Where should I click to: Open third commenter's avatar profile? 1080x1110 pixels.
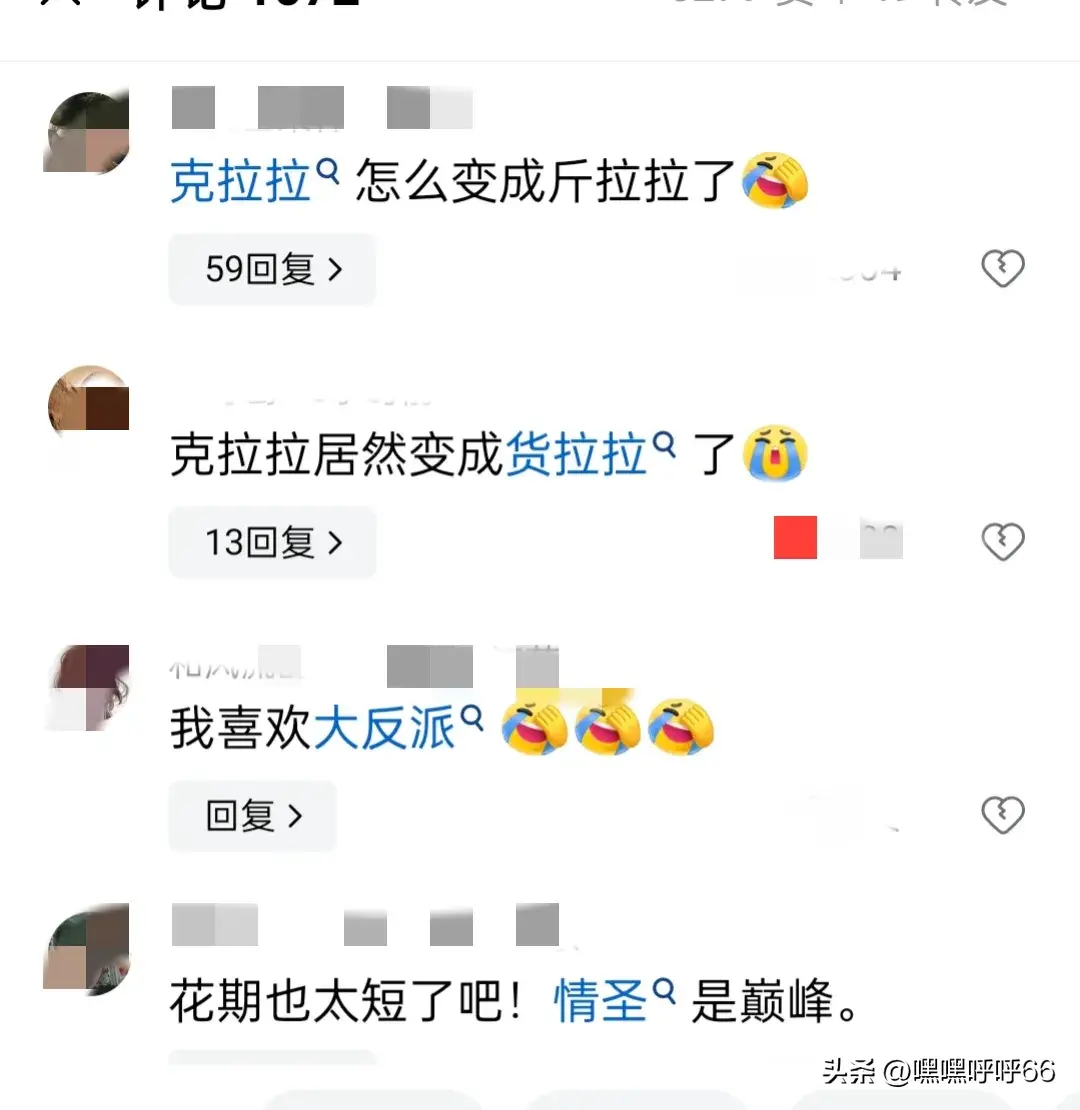coord(86,687)
